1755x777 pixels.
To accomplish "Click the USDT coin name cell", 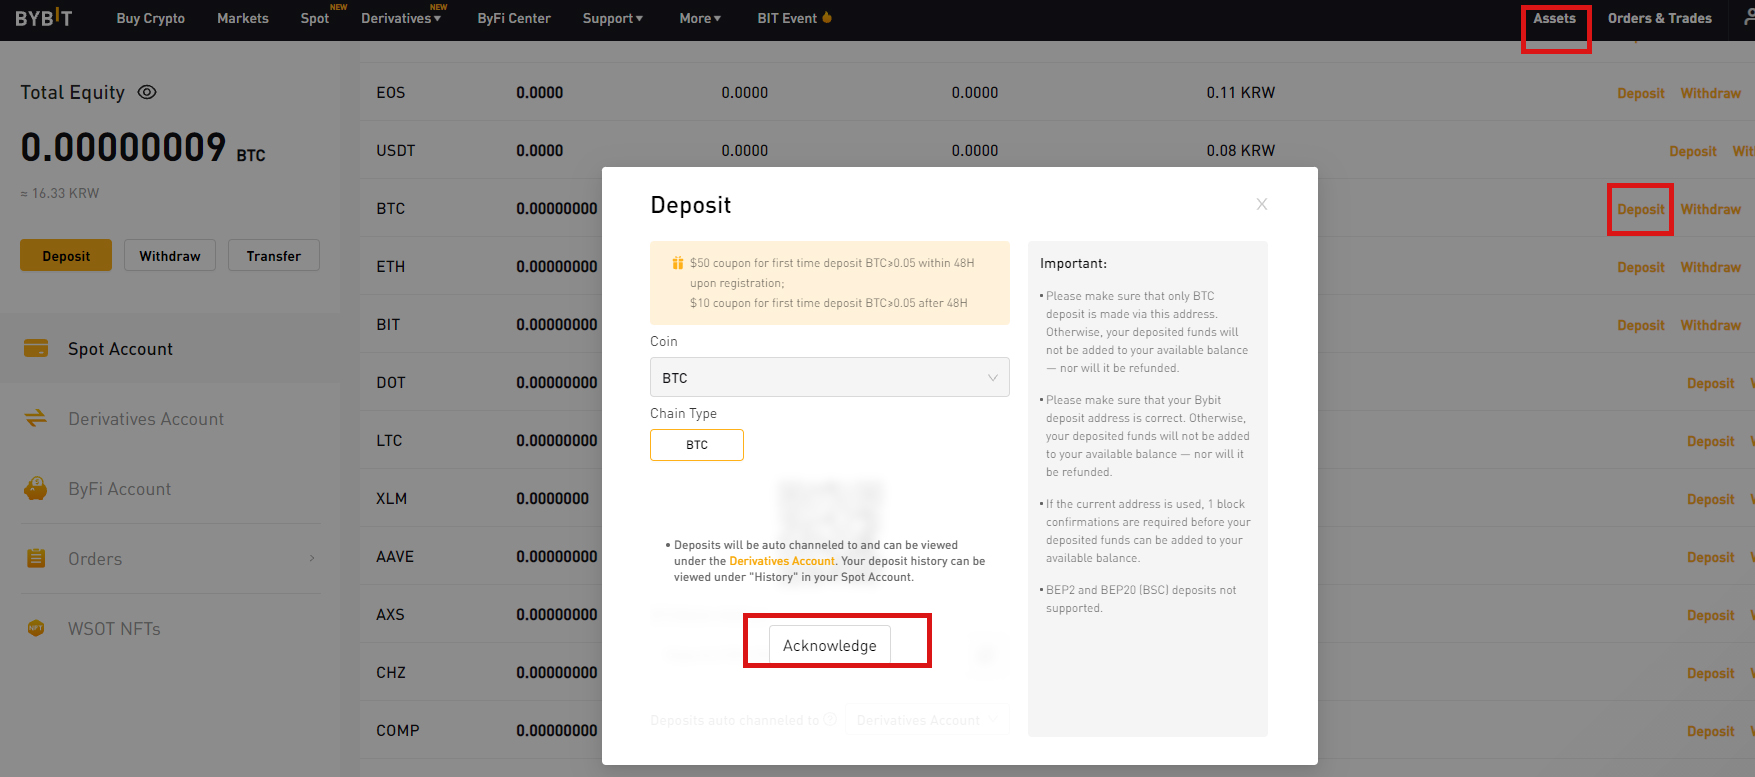I will coord(396,150).
